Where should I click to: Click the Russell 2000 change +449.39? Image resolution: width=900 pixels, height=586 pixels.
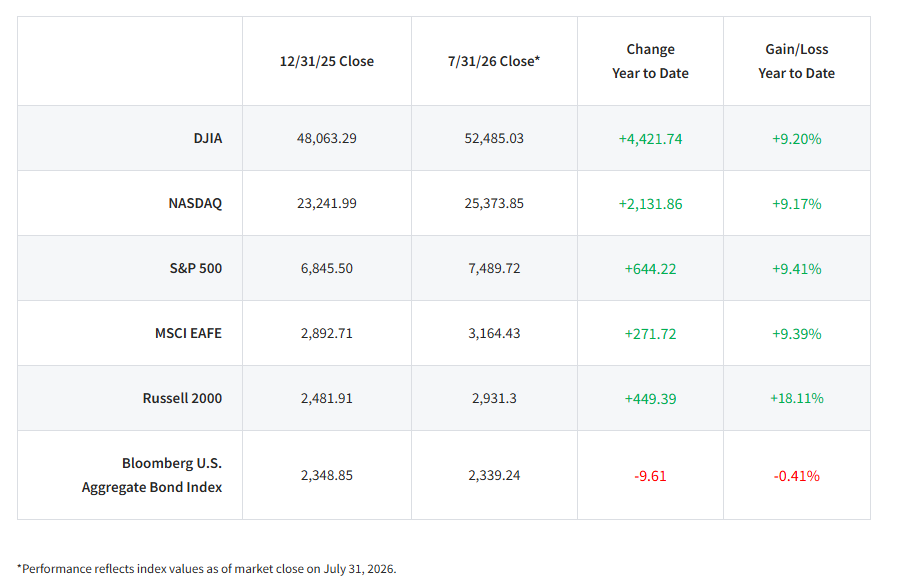pyautogui.click(x=650, y=398)
